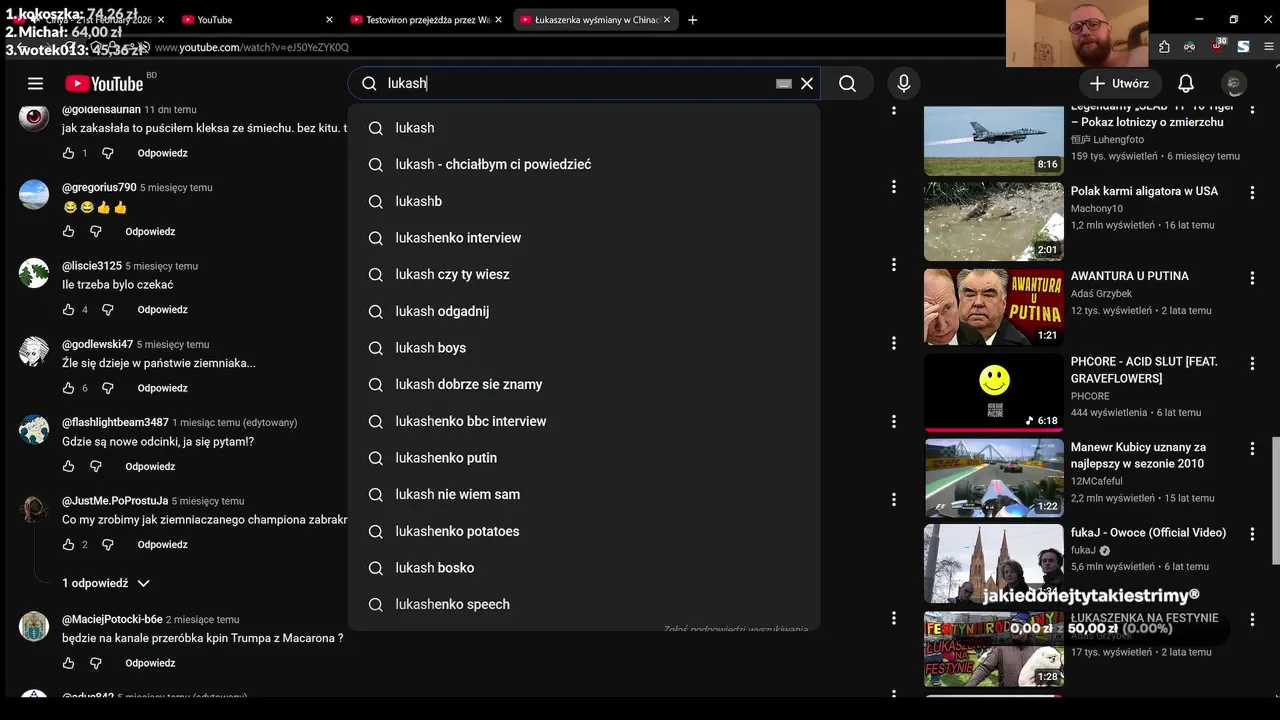Like the comment by @MaciejPotocki-b6e
Screen dimensions: 1280x720
(x=68, y=663)
